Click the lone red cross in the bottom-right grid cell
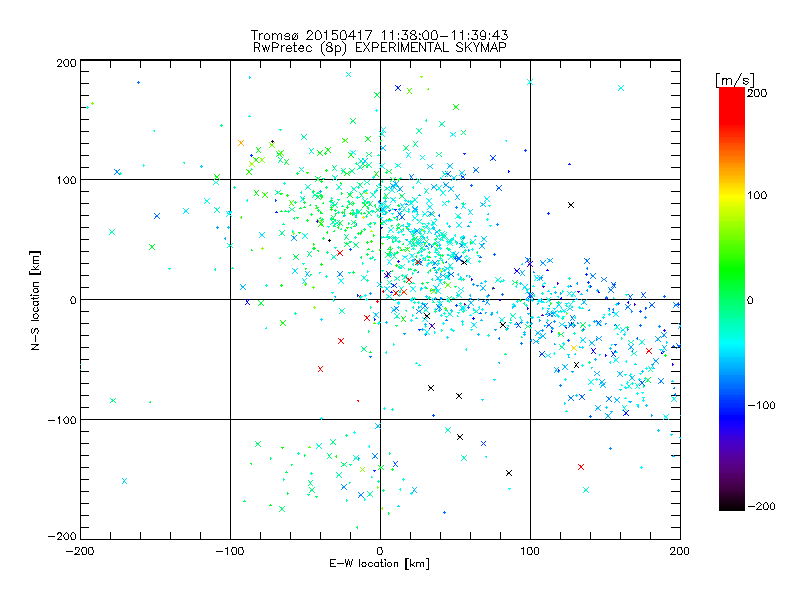The image size is (800, 600). pyautogui.click(x=581, y=467)
